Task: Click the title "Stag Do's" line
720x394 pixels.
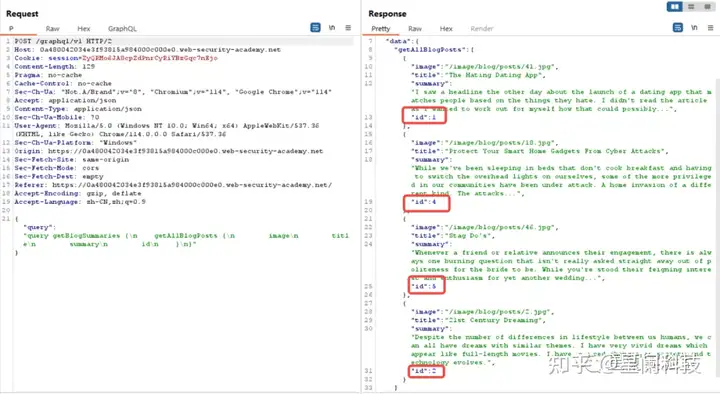Action: 453,236
